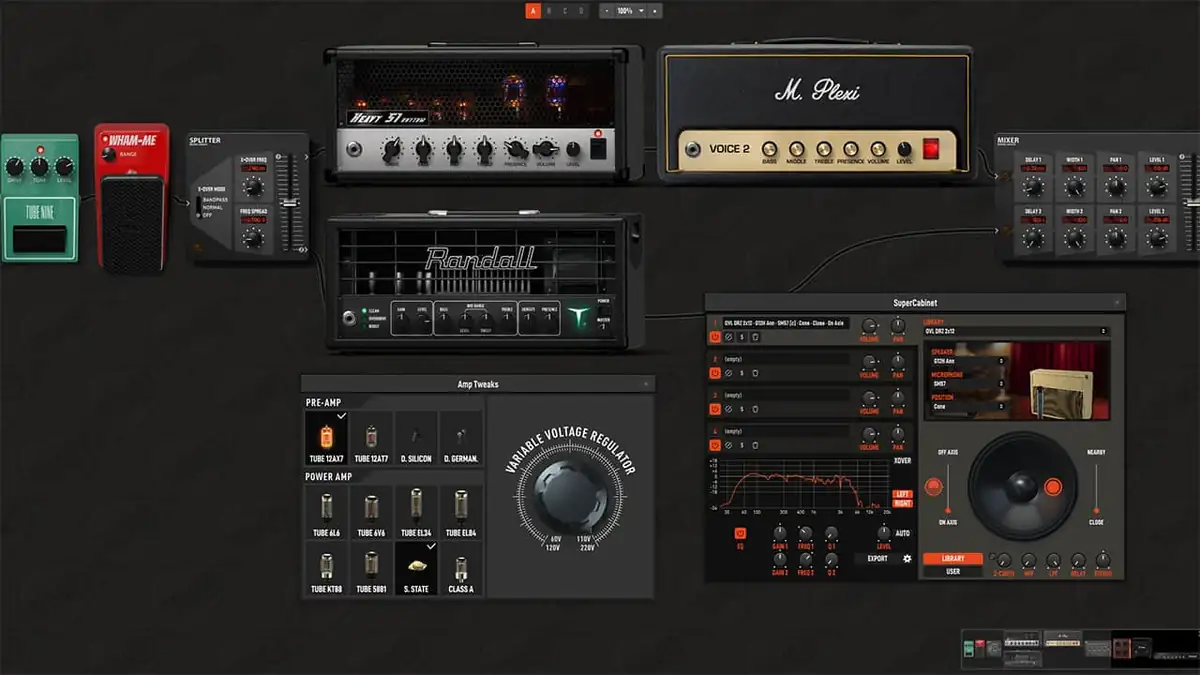Switch crossover output to RIGHT

pyautogui.click(x=902, y=504)
